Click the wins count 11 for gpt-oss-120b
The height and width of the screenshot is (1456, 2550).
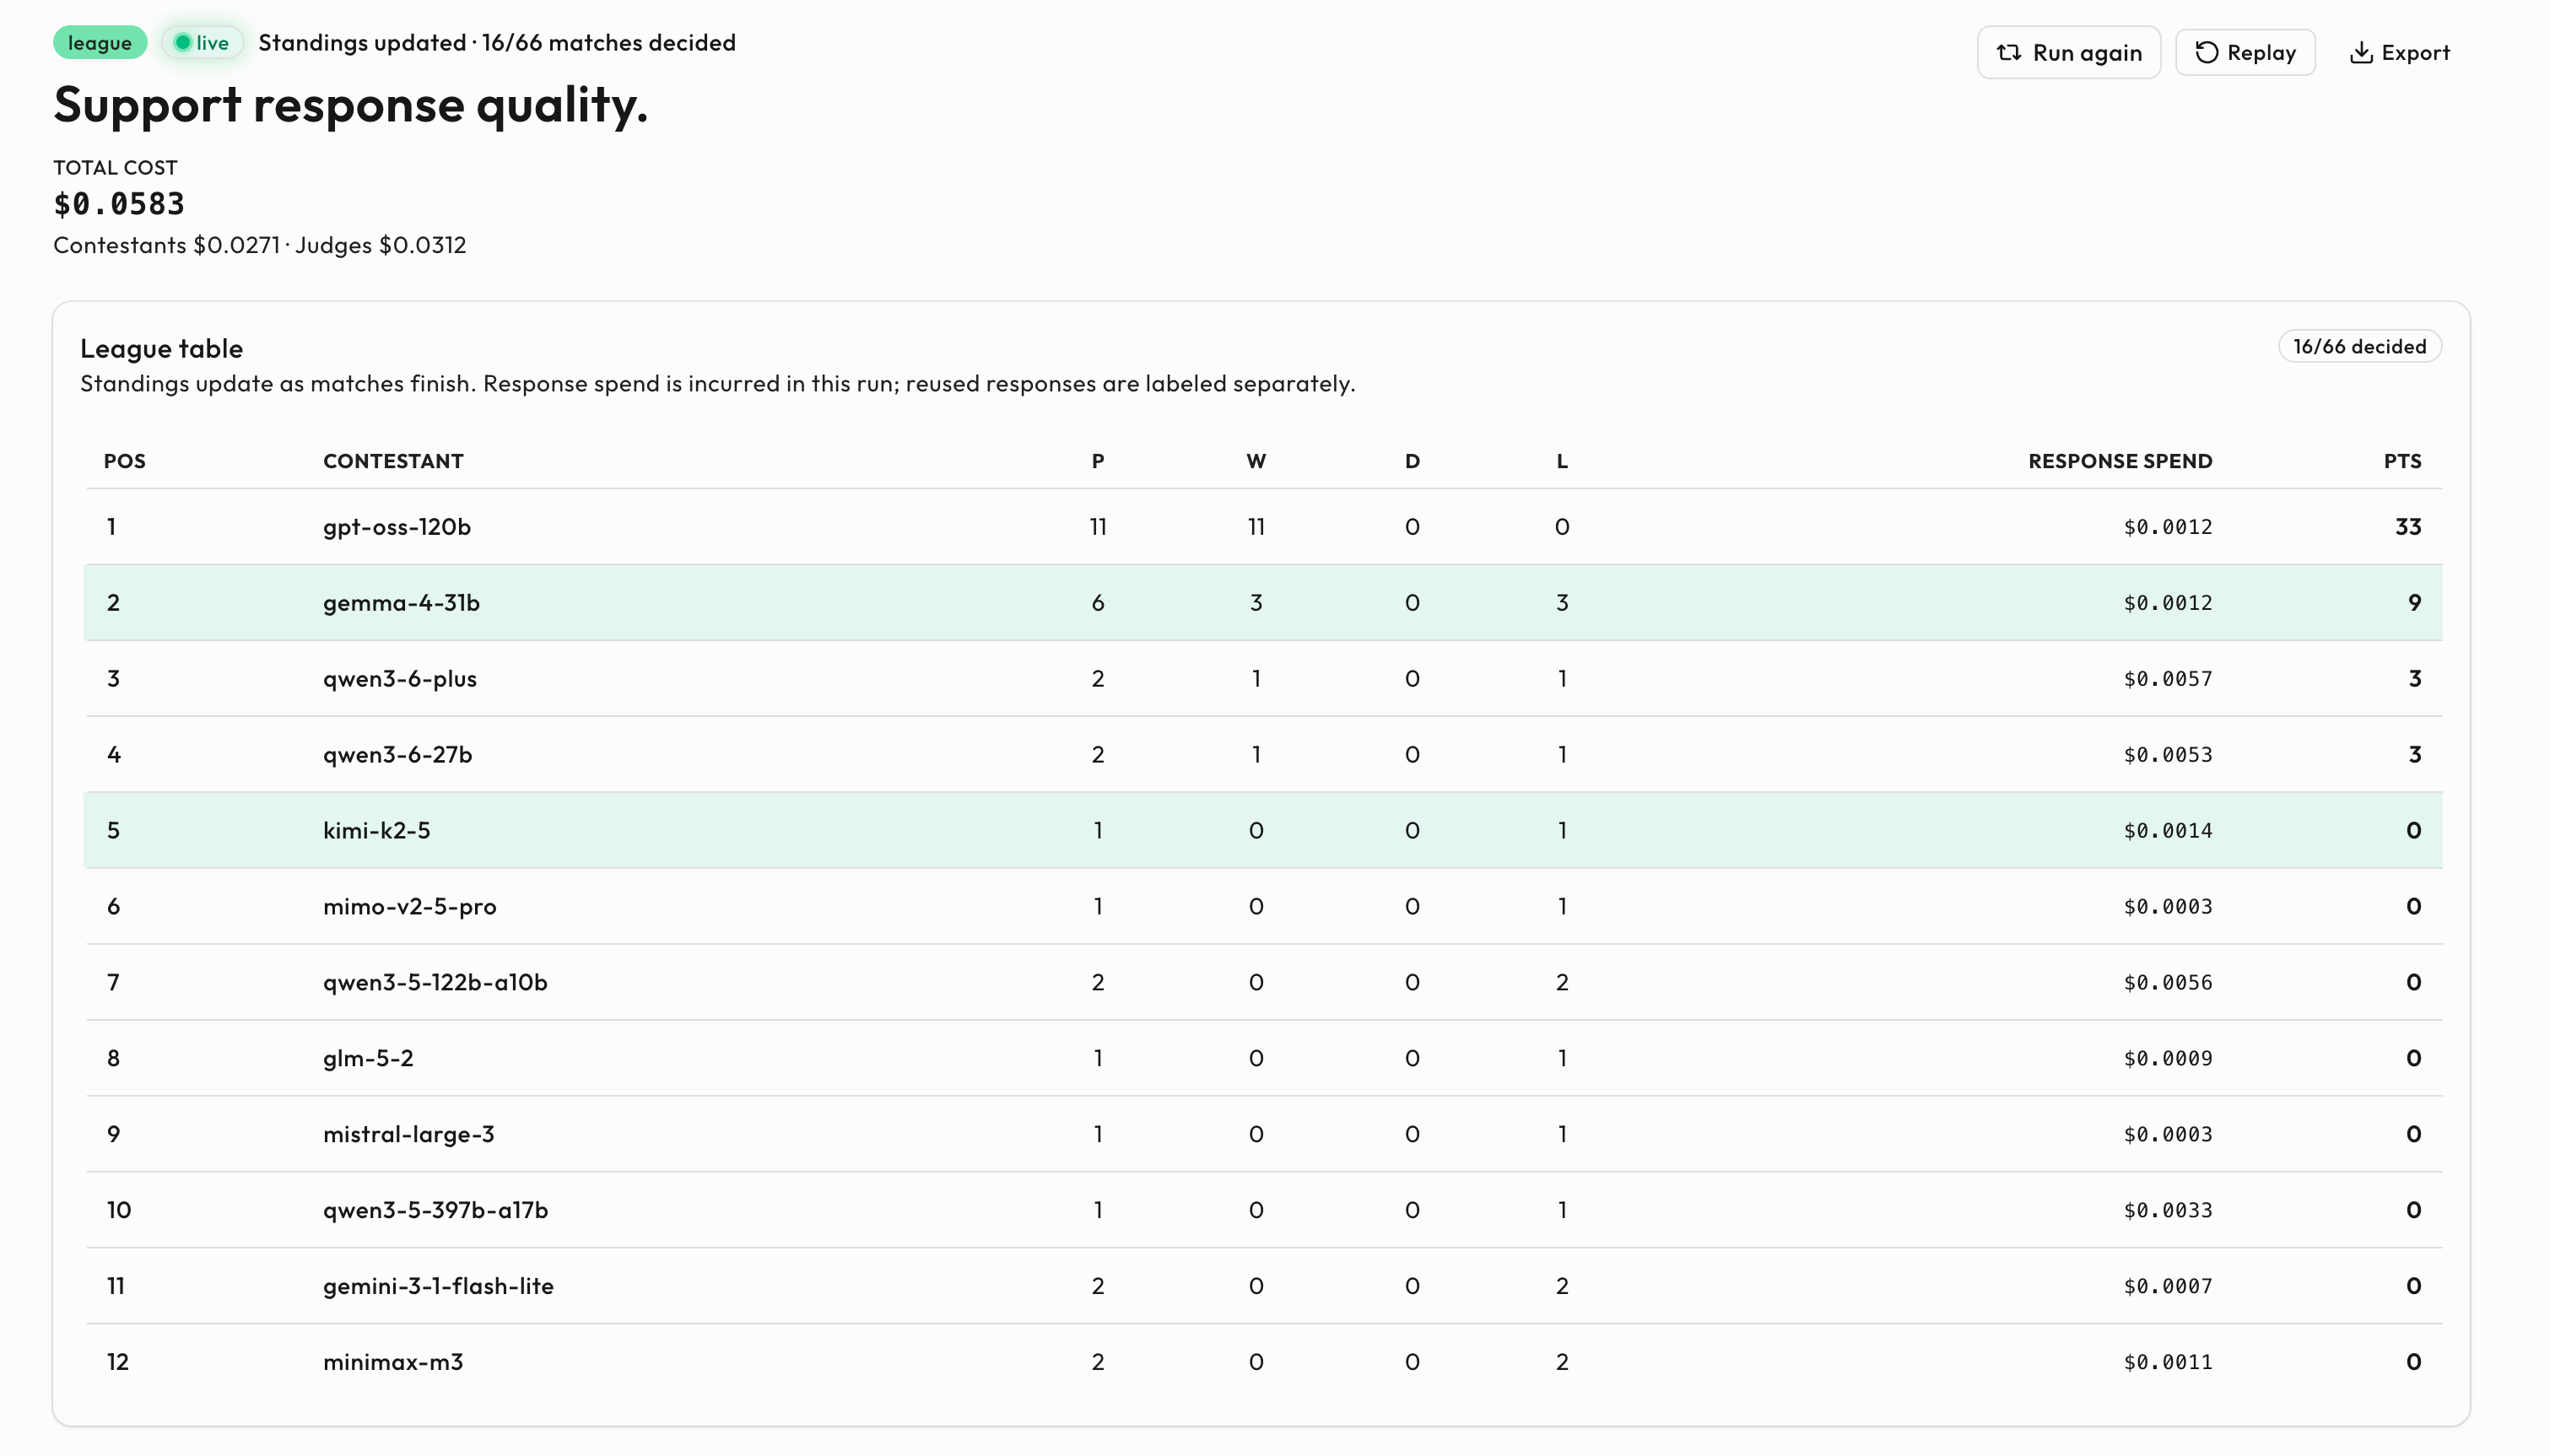coord(1256,526)
